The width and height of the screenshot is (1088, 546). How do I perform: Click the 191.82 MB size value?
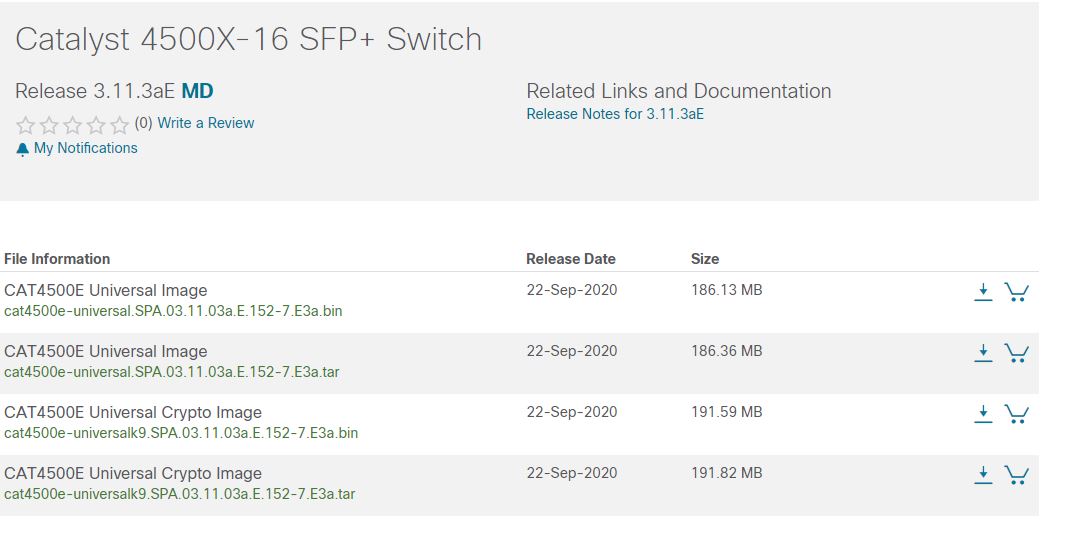pos(726,473)
